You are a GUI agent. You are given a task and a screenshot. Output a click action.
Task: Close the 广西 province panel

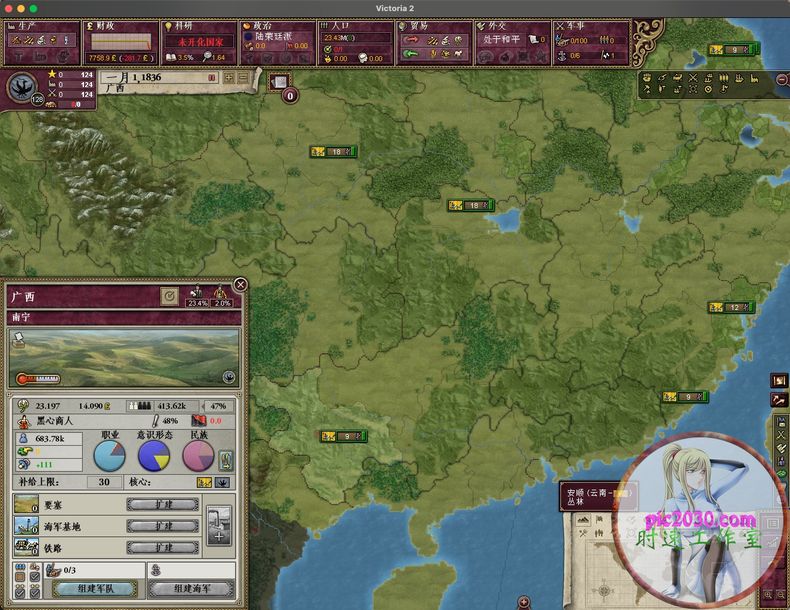(240, 285)
